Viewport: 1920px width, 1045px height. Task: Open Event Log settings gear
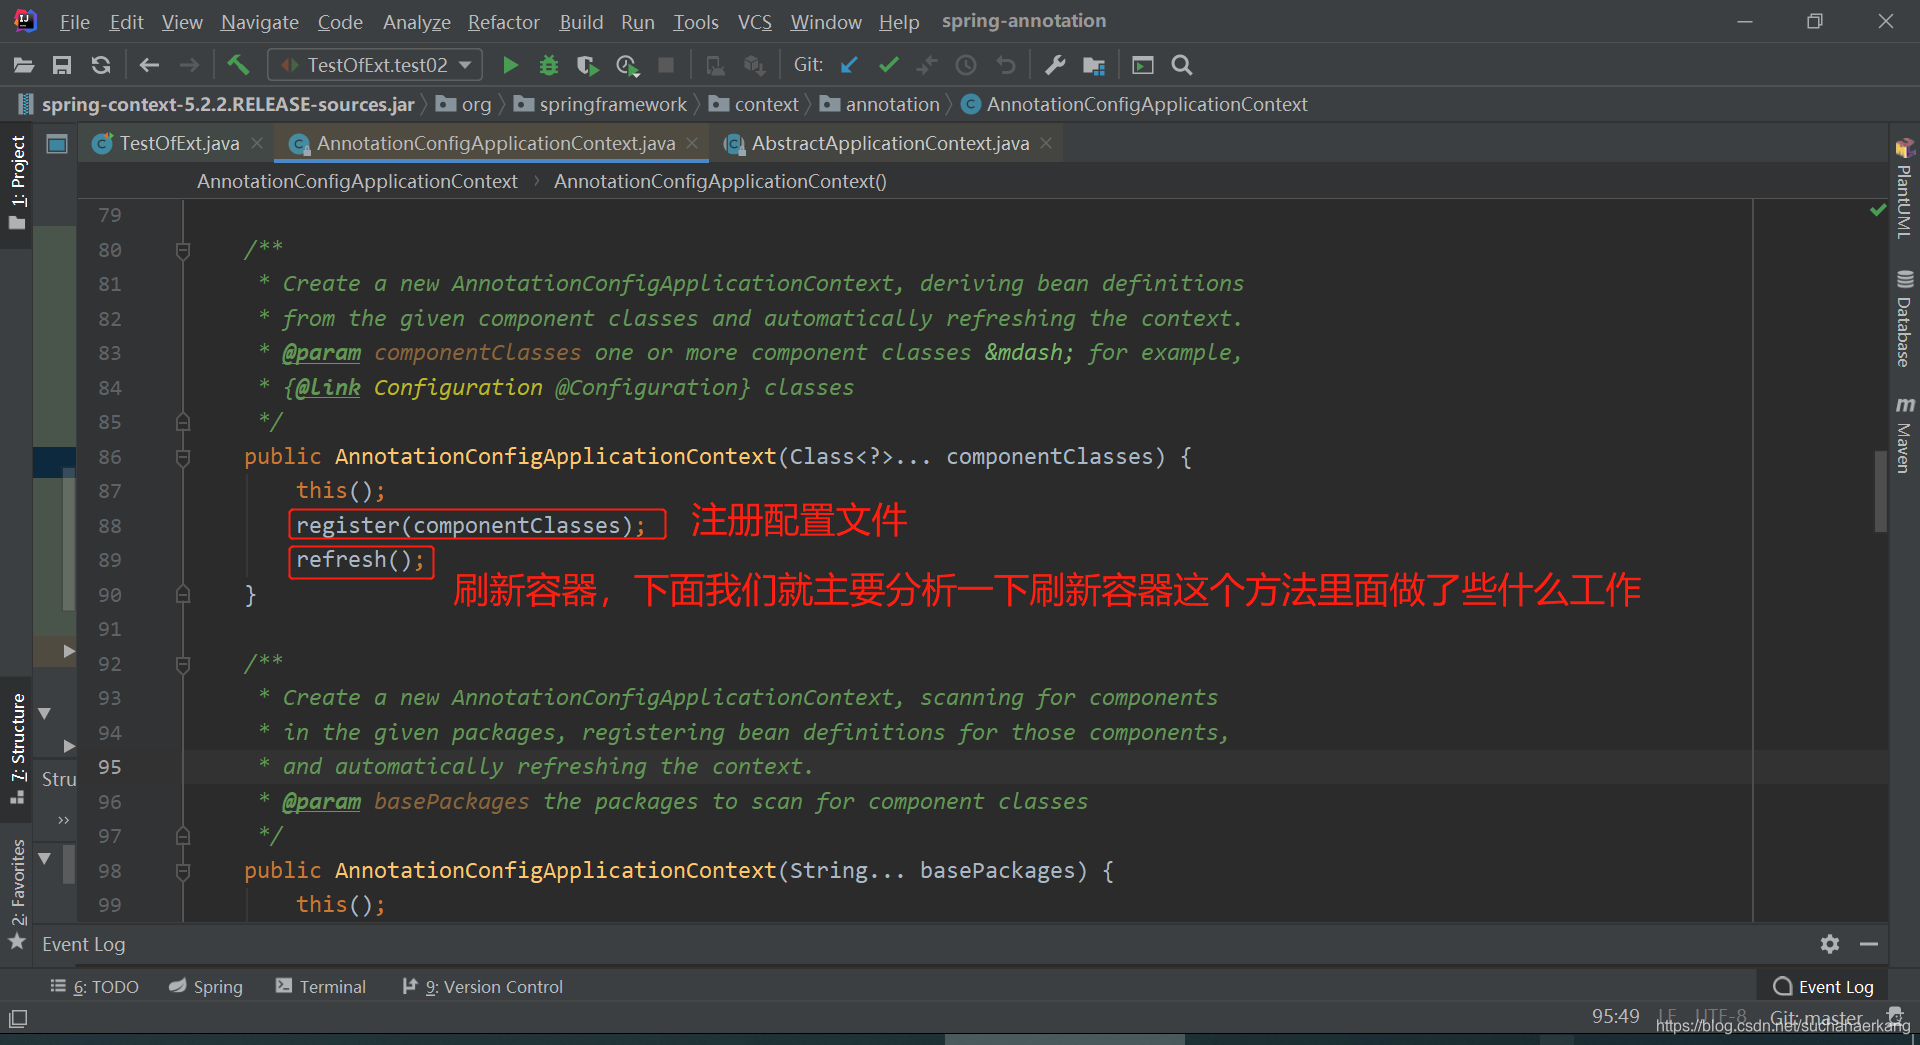pos(1830,944)
